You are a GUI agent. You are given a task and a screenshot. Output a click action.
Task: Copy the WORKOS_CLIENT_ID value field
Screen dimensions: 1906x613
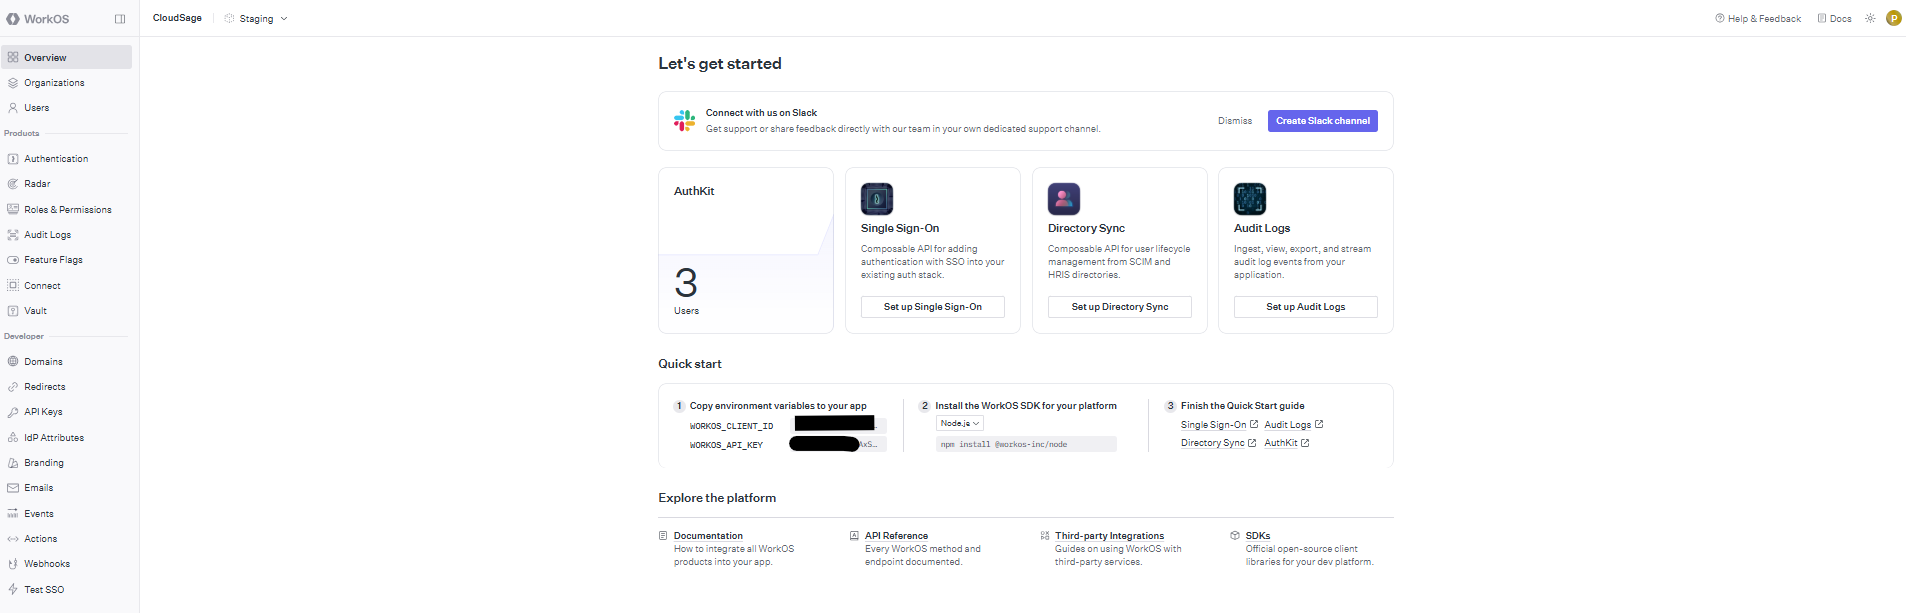(838, 425)
